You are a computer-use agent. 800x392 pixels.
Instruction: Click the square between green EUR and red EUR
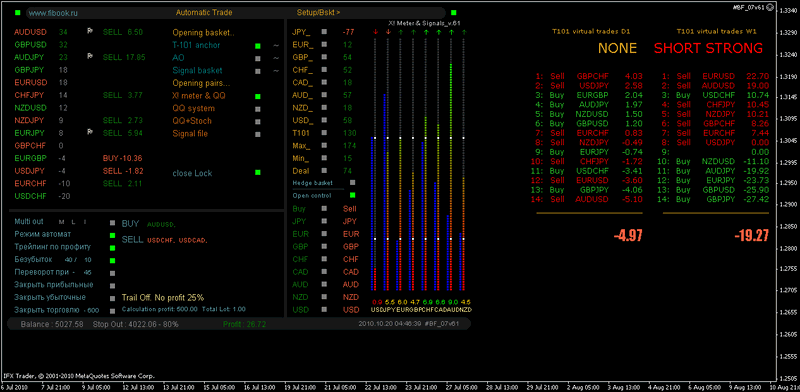point(324,234)
